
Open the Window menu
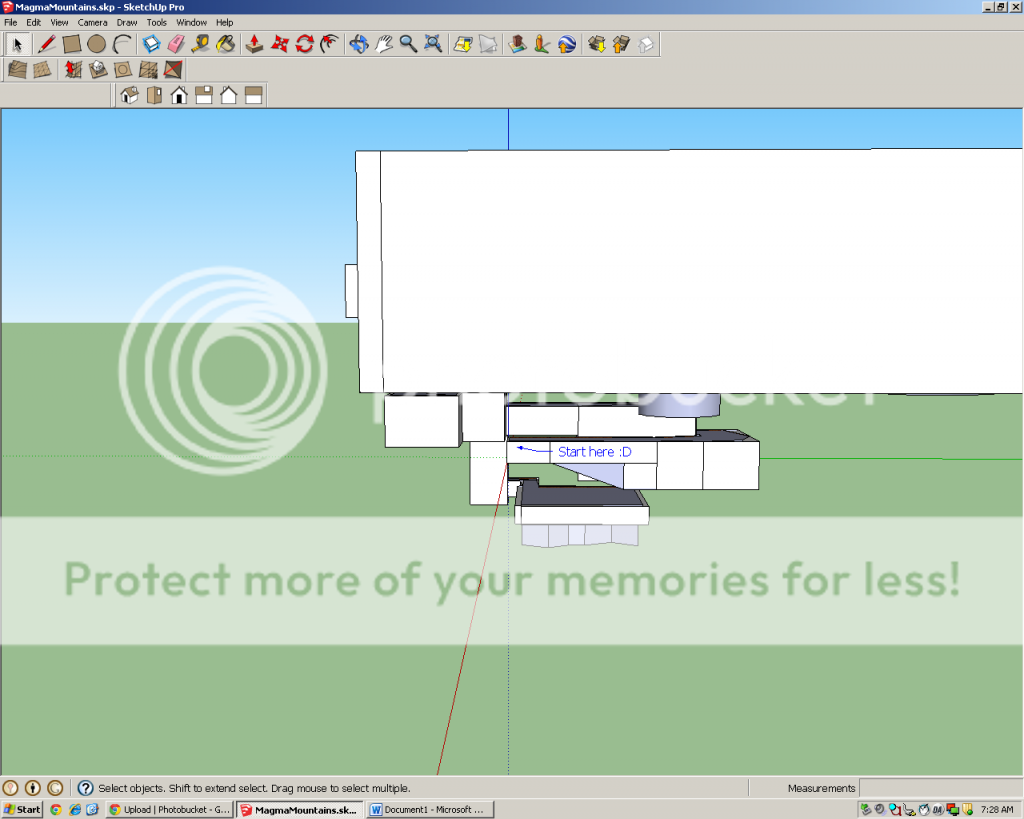pyautogui.click(x=191, y=22)
